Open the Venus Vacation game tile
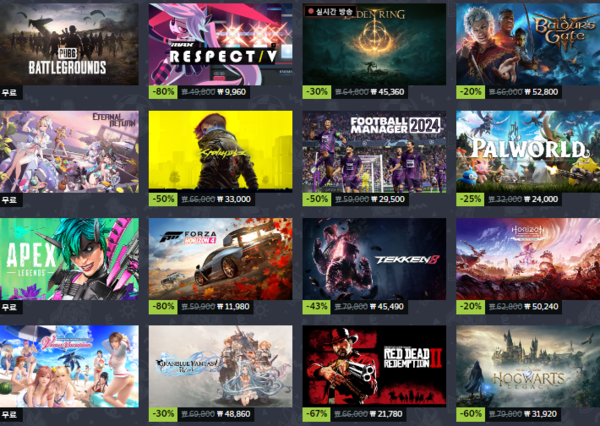The height and width of the screenshot is (426, 600). click(69, 366)
